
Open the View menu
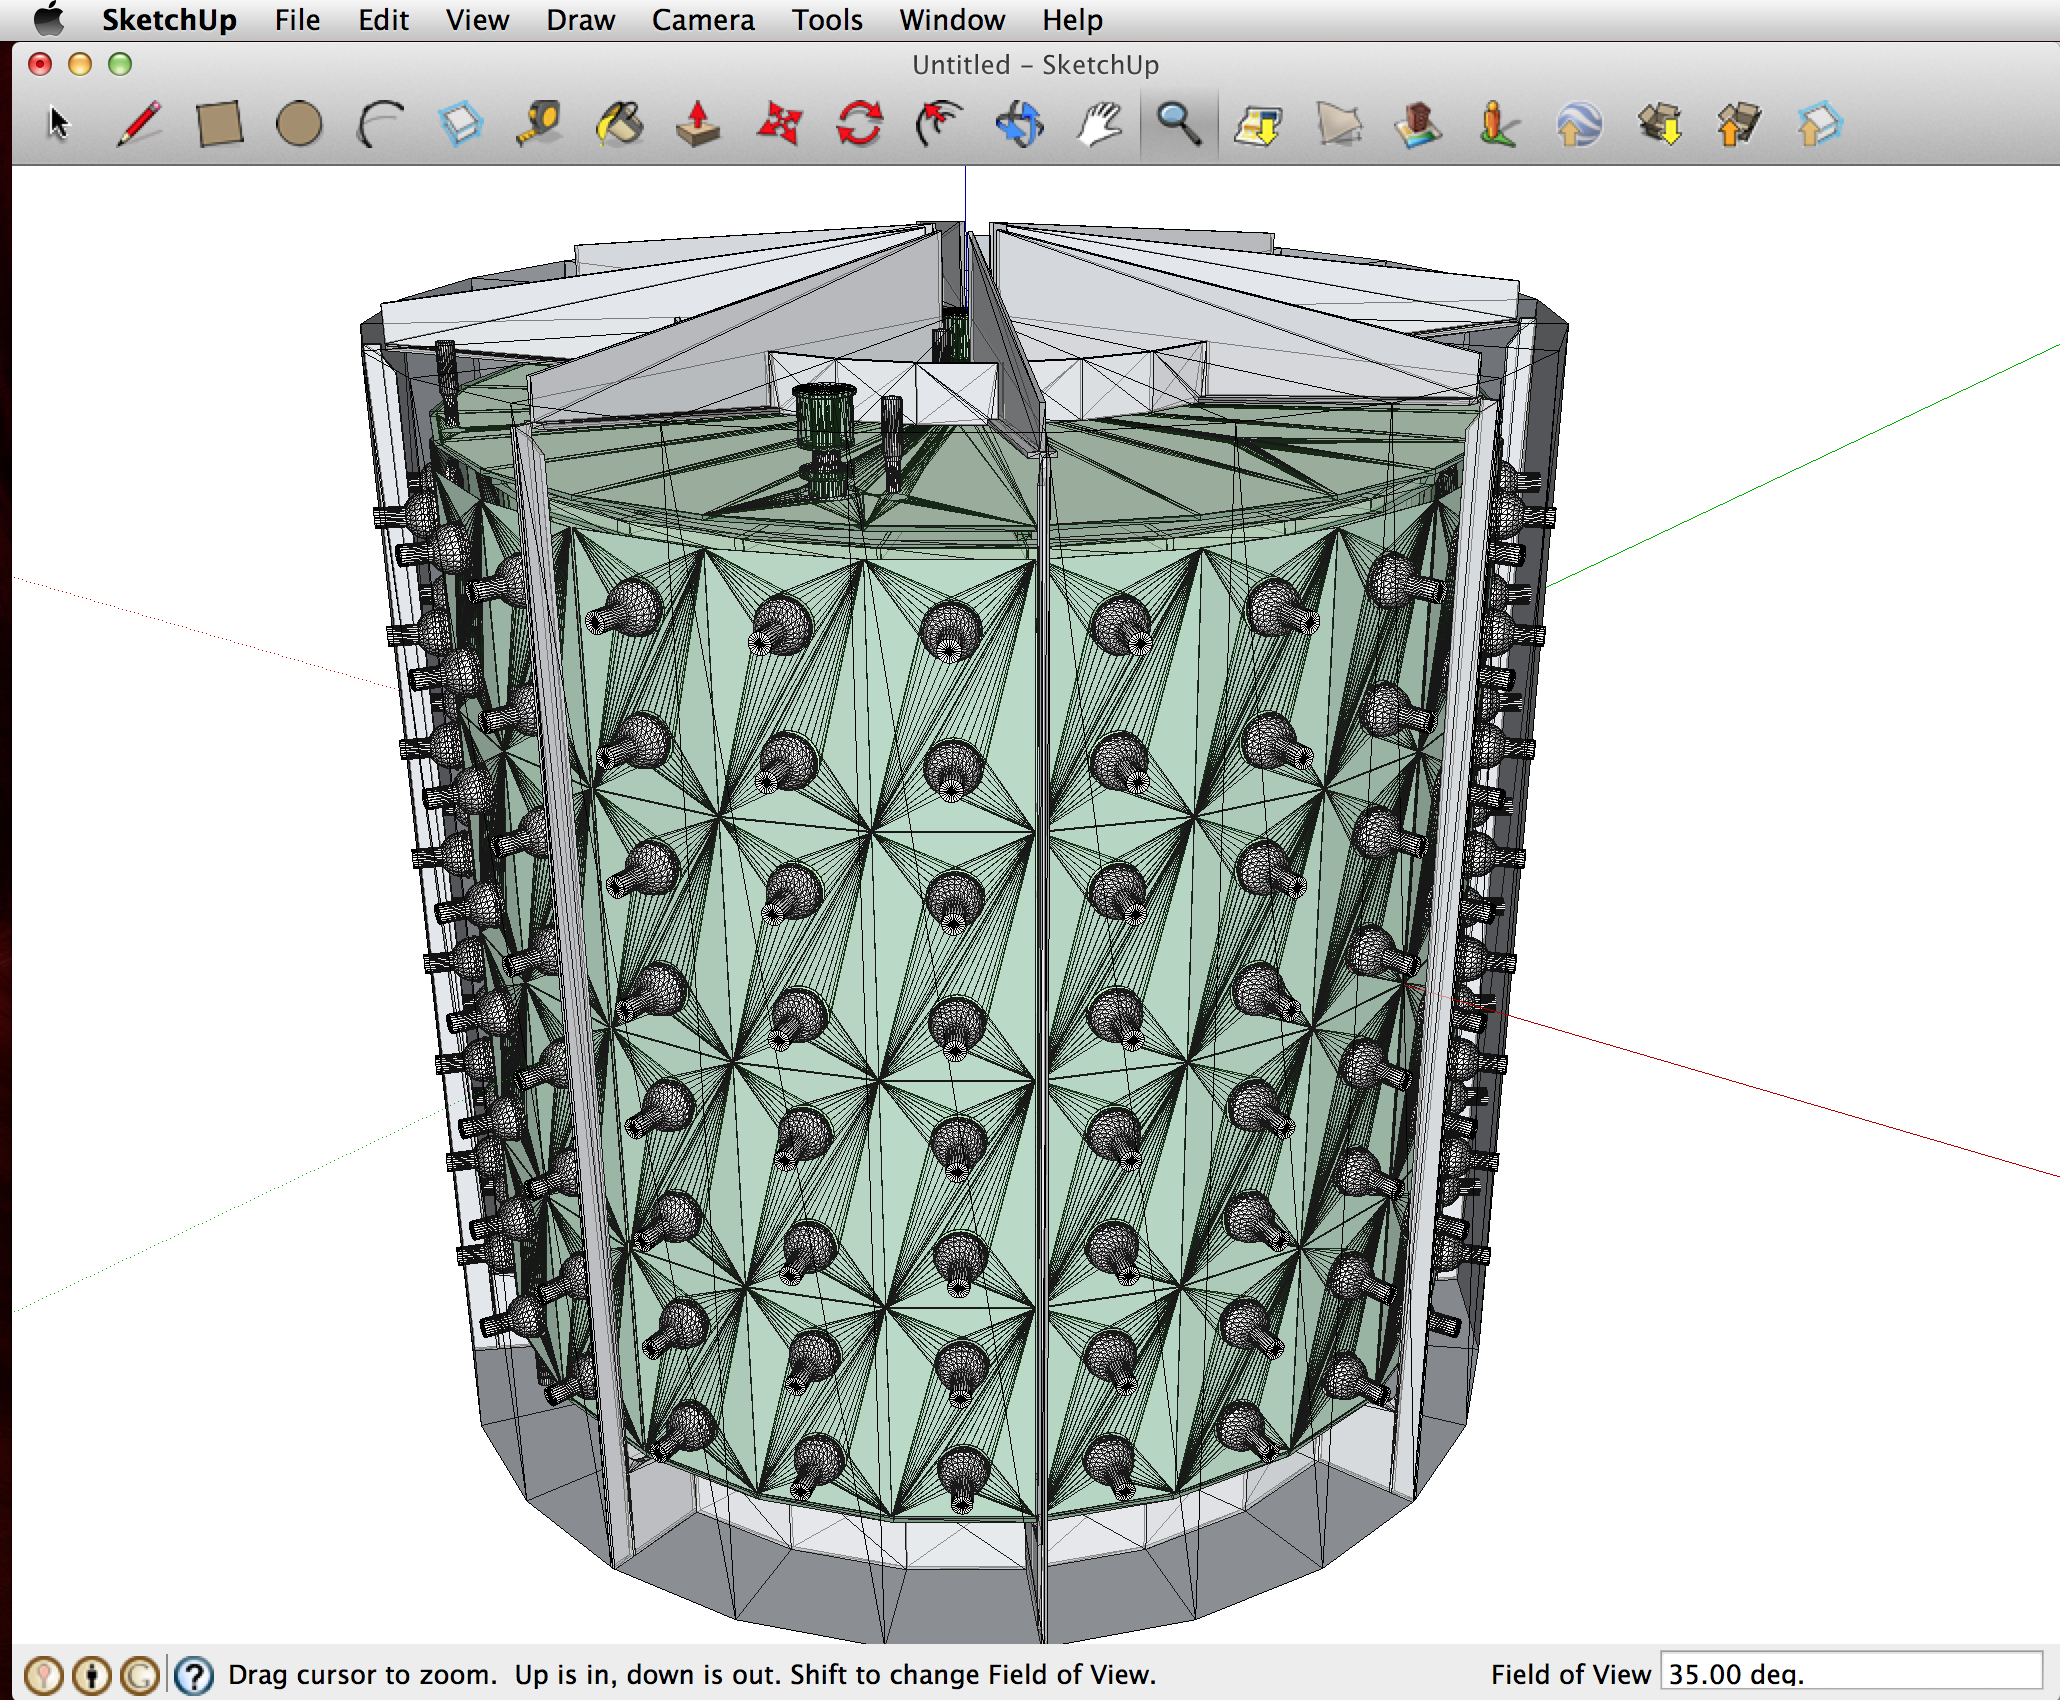[x=477, y=20]
